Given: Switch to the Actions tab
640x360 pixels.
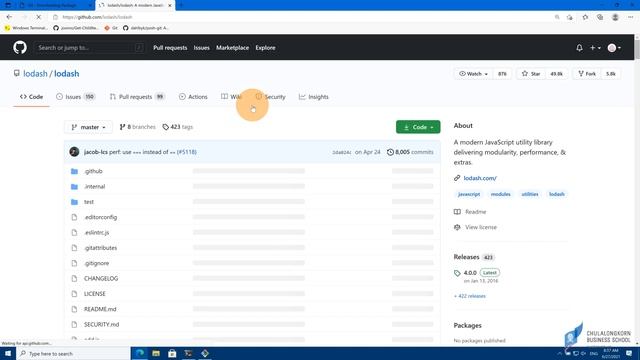Looking at the screenshot, I should [x=193, y=97].
